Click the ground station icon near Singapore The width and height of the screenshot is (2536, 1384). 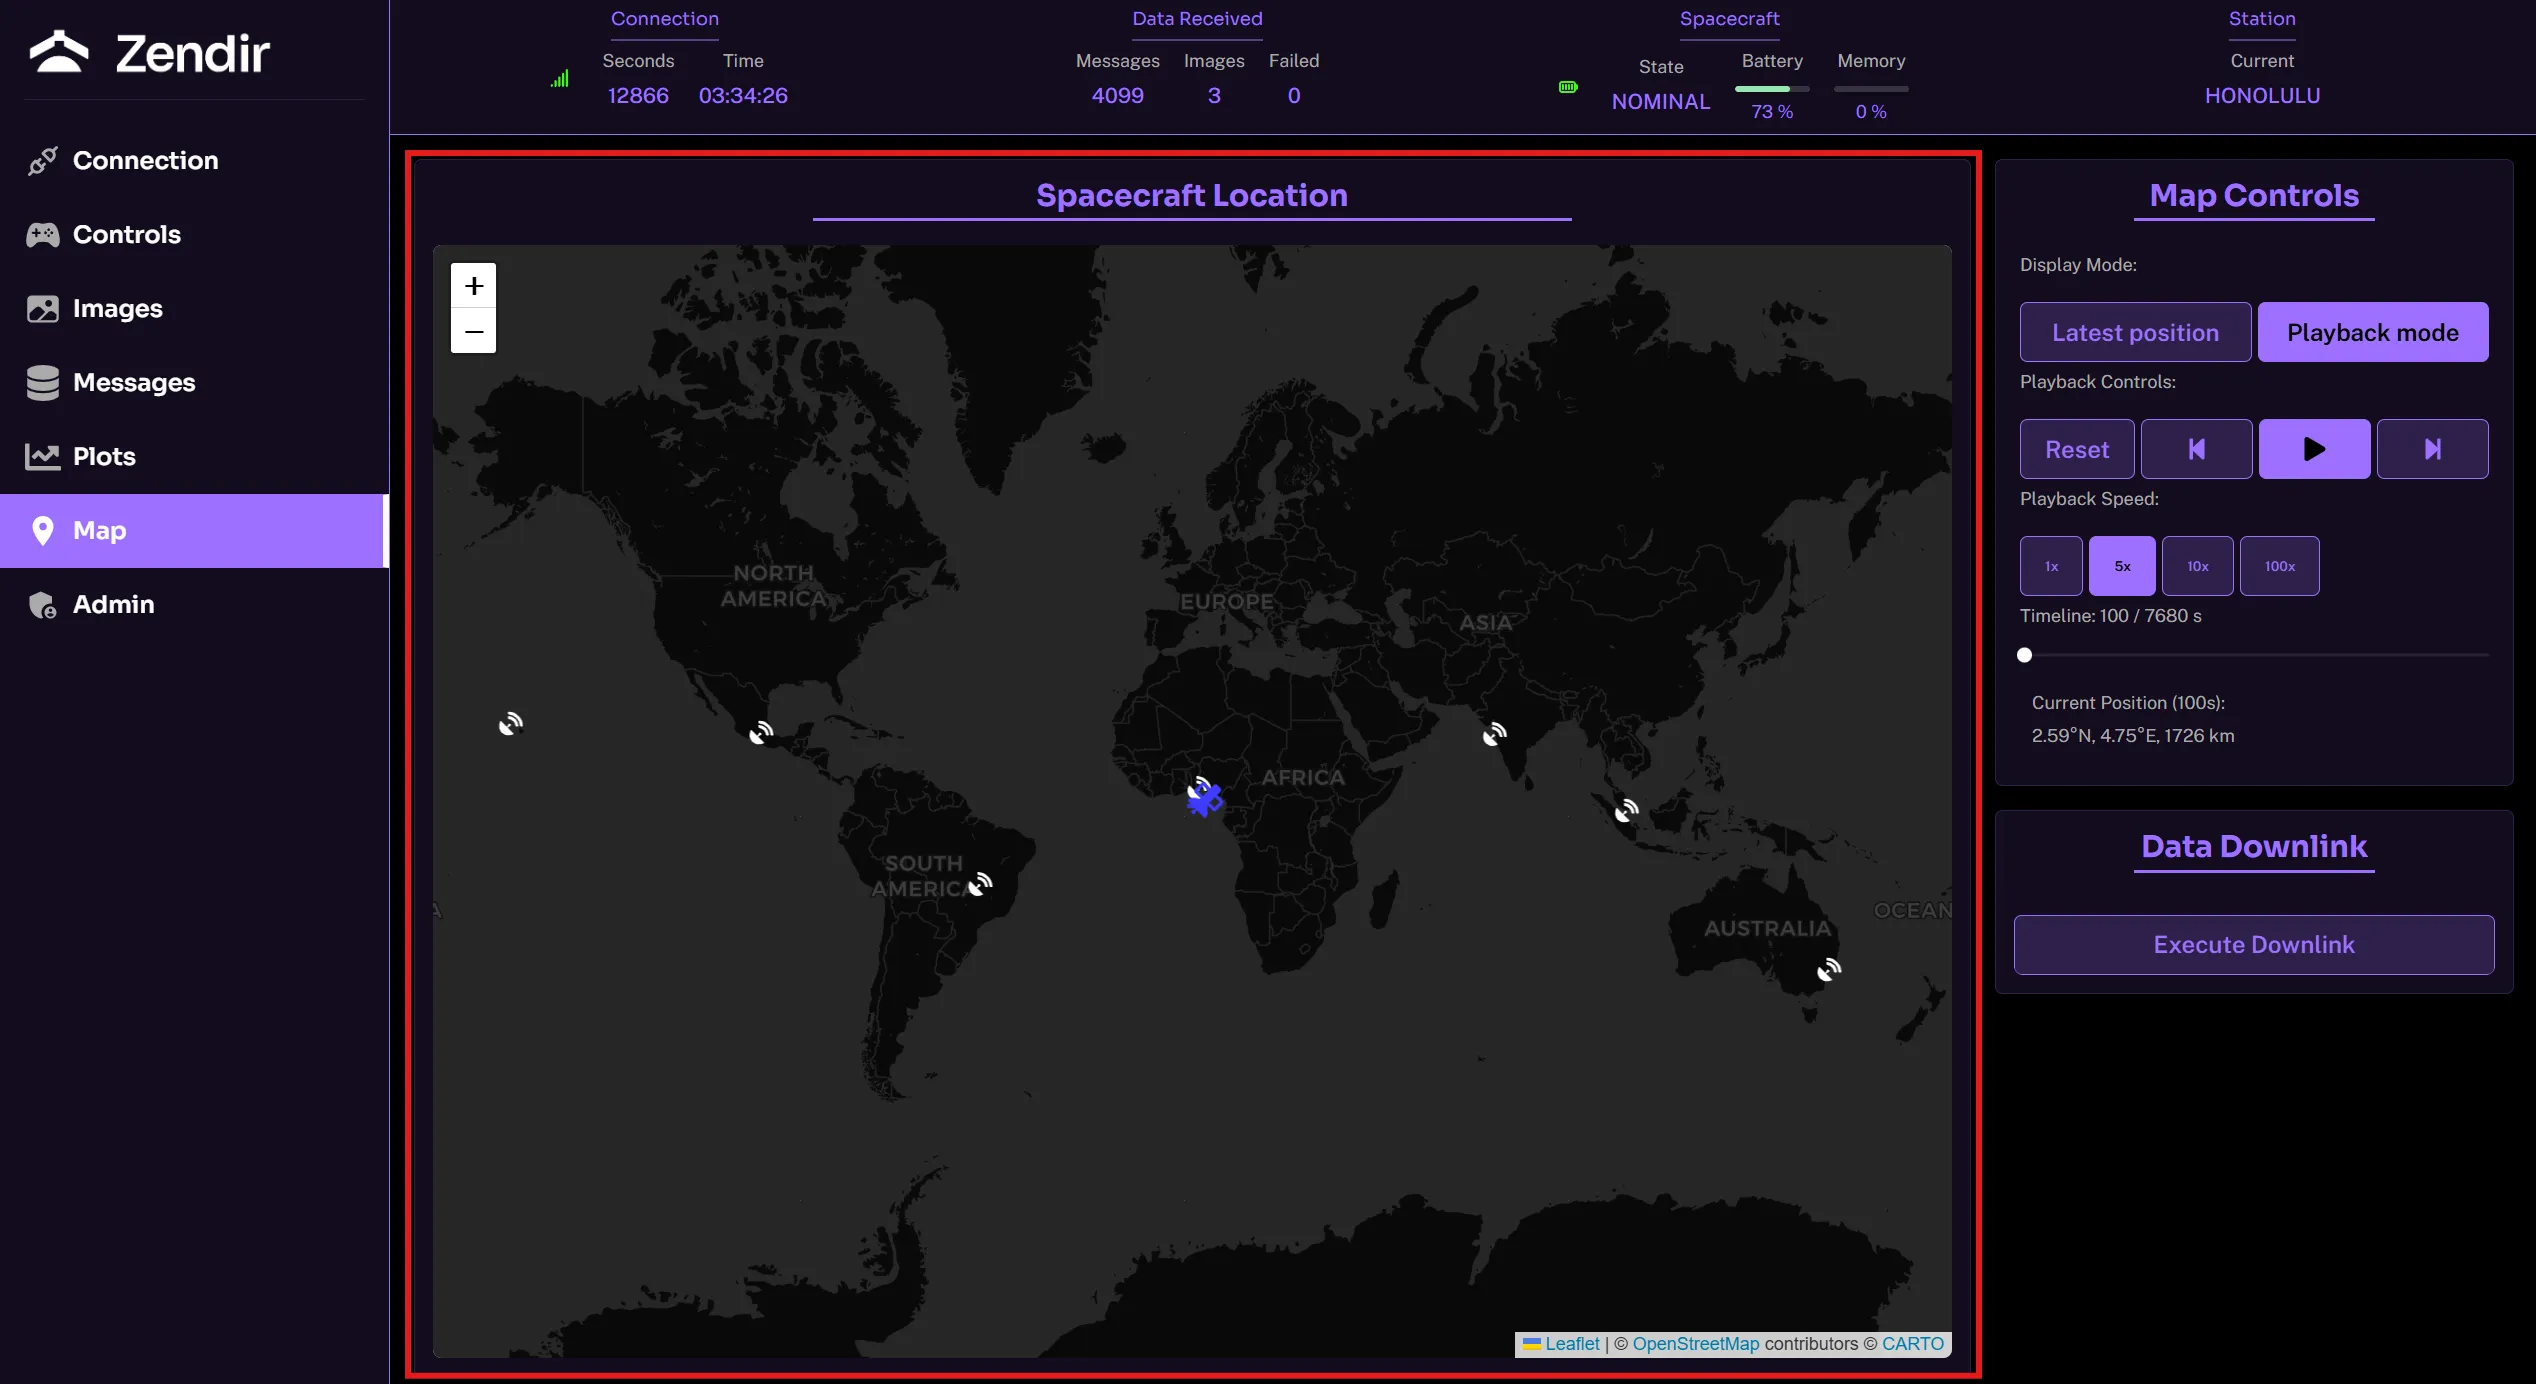pos(1627,810)
